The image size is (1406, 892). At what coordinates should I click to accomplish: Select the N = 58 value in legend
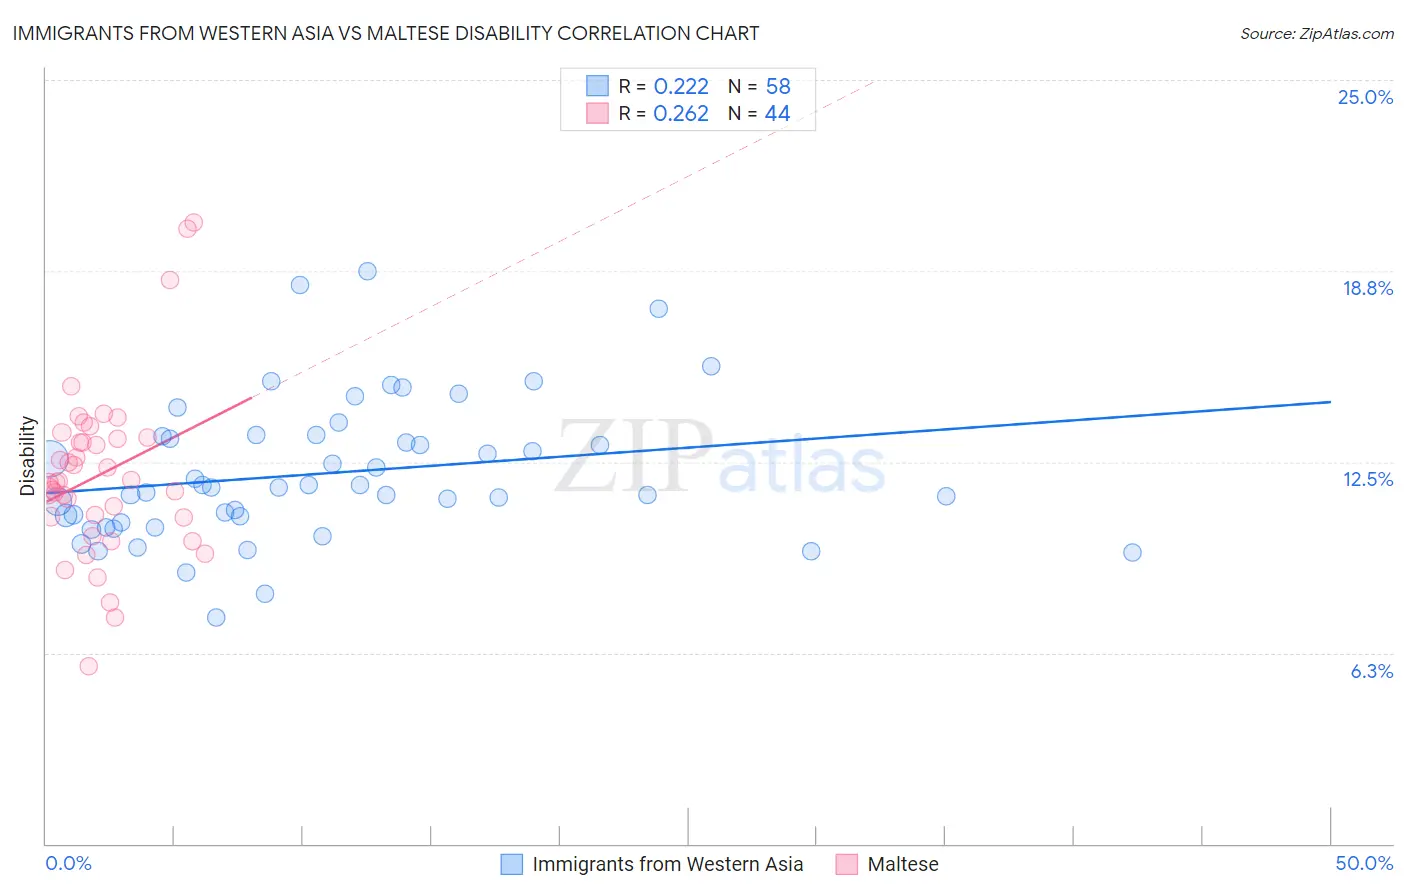759,86
